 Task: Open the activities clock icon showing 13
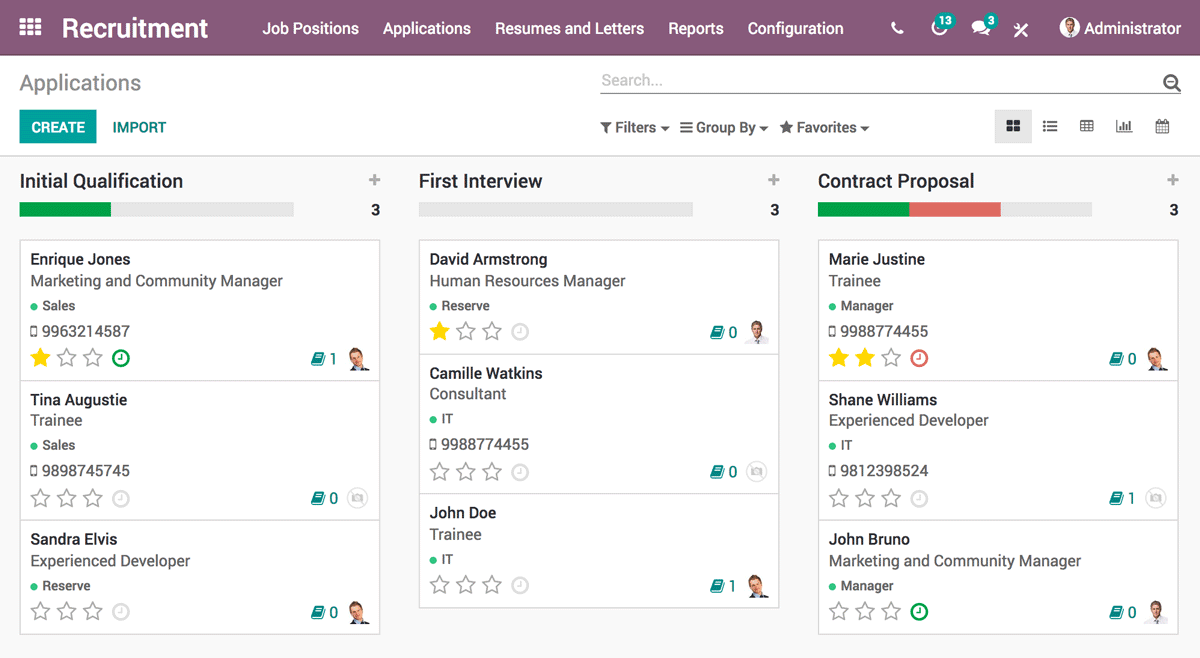938,29
